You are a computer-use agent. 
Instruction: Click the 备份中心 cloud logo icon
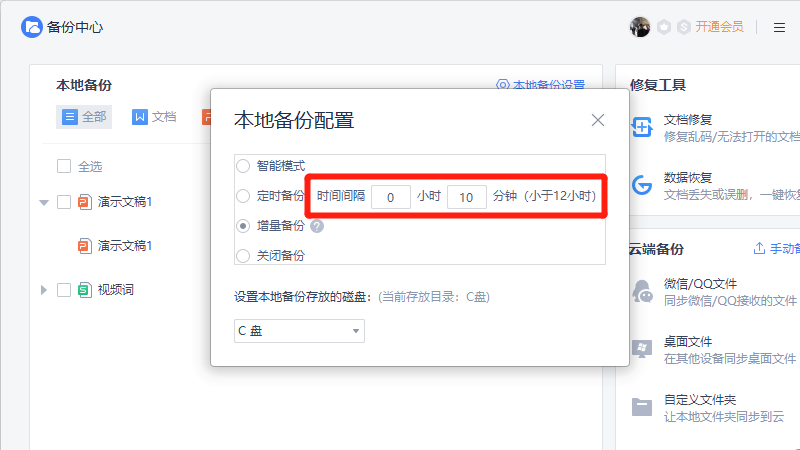coord(32,27)
